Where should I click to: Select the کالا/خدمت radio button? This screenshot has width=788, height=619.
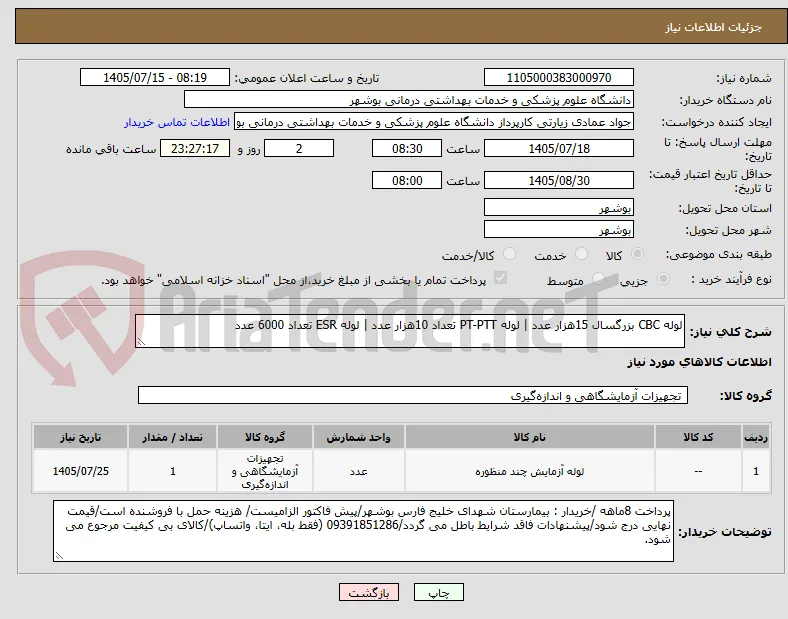tap(510, 254)
